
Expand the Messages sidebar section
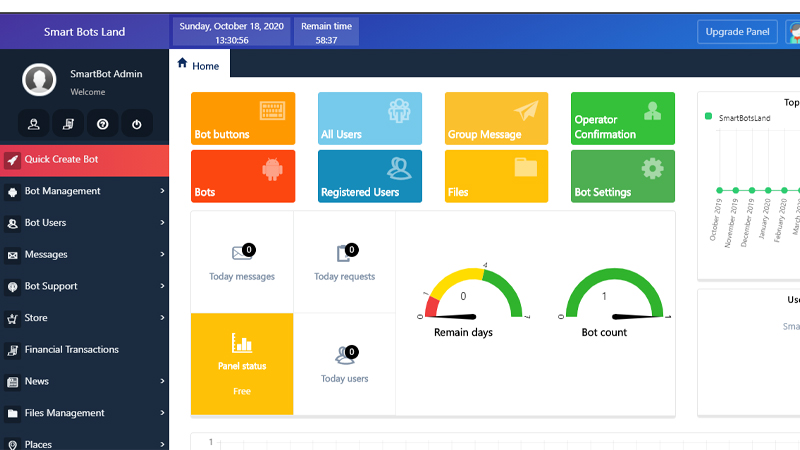click(x=84, y=255)
